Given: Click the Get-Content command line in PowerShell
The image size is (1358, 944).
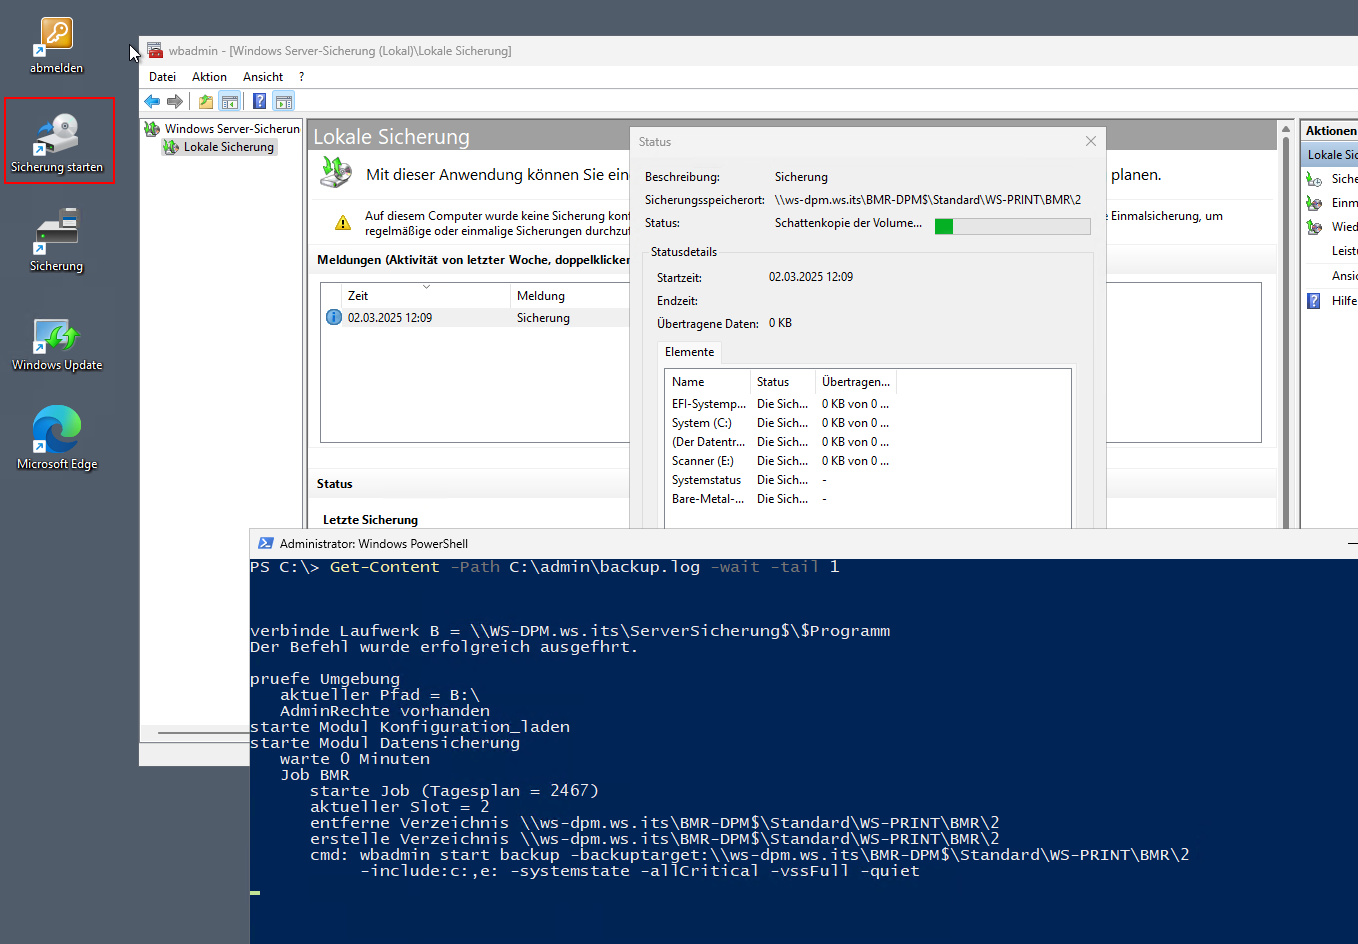Looking at the screenshot, I should point(545,567).
